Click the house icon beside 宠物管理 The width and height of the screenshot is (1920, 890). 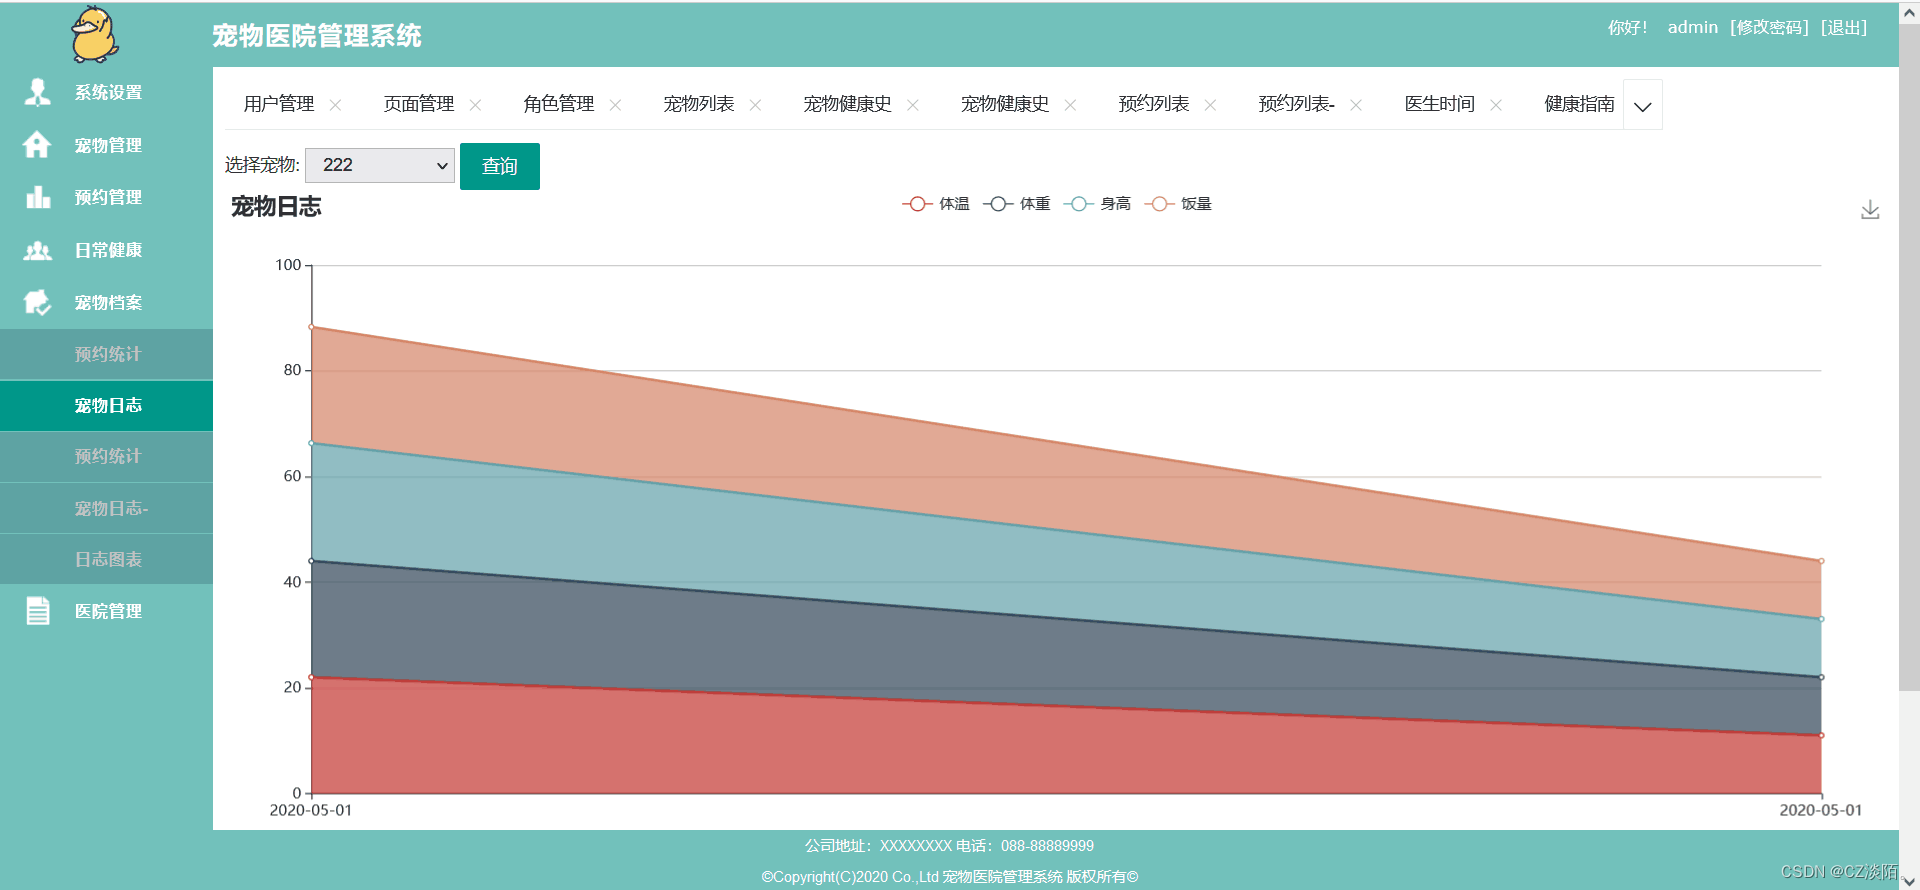[37, 145]
